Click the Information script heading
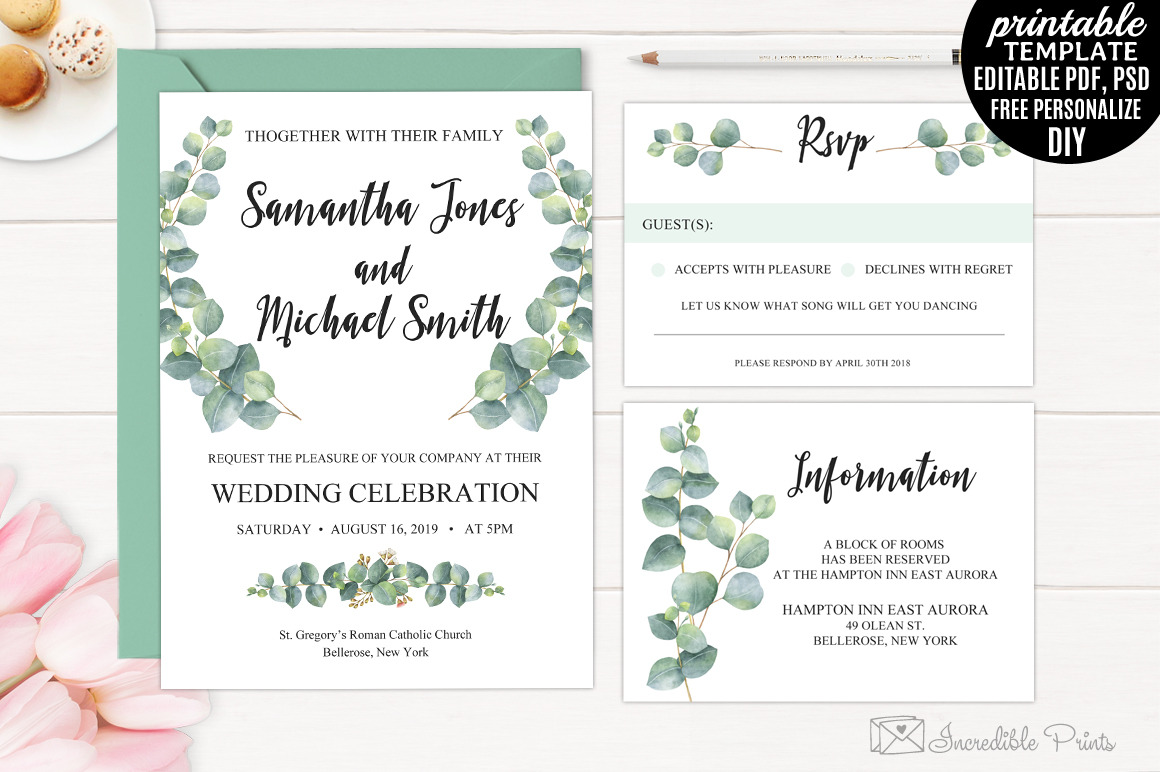 tap(880, 476)
